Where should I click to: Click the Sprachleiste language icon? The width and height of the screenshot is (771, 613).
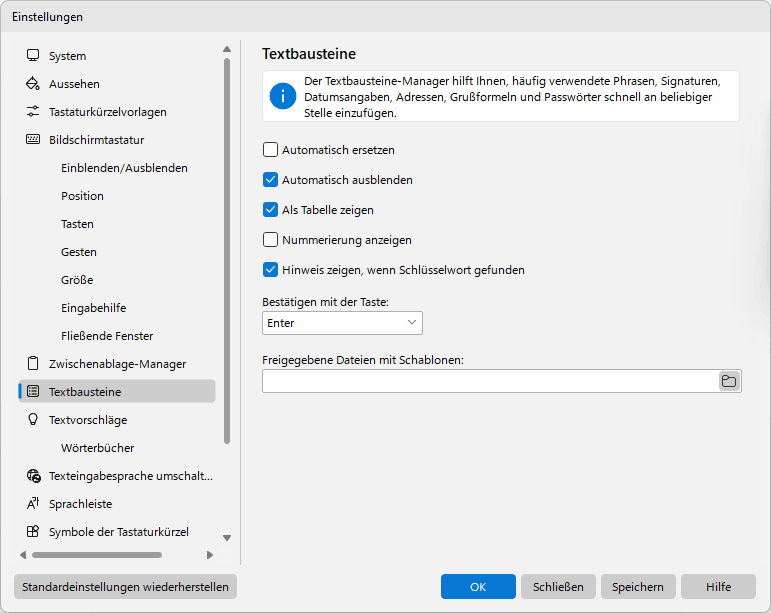pos(33,503)
